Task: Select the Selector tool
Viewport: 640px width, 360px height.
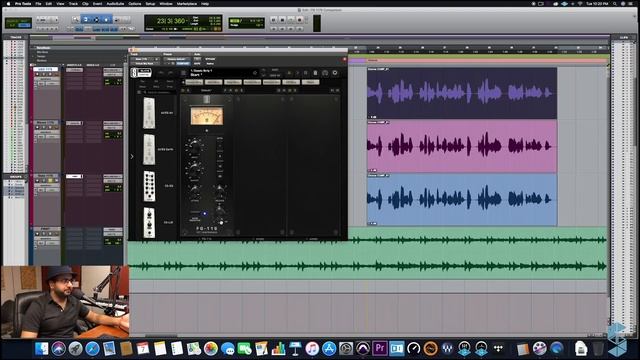Action: click(96, 19)
